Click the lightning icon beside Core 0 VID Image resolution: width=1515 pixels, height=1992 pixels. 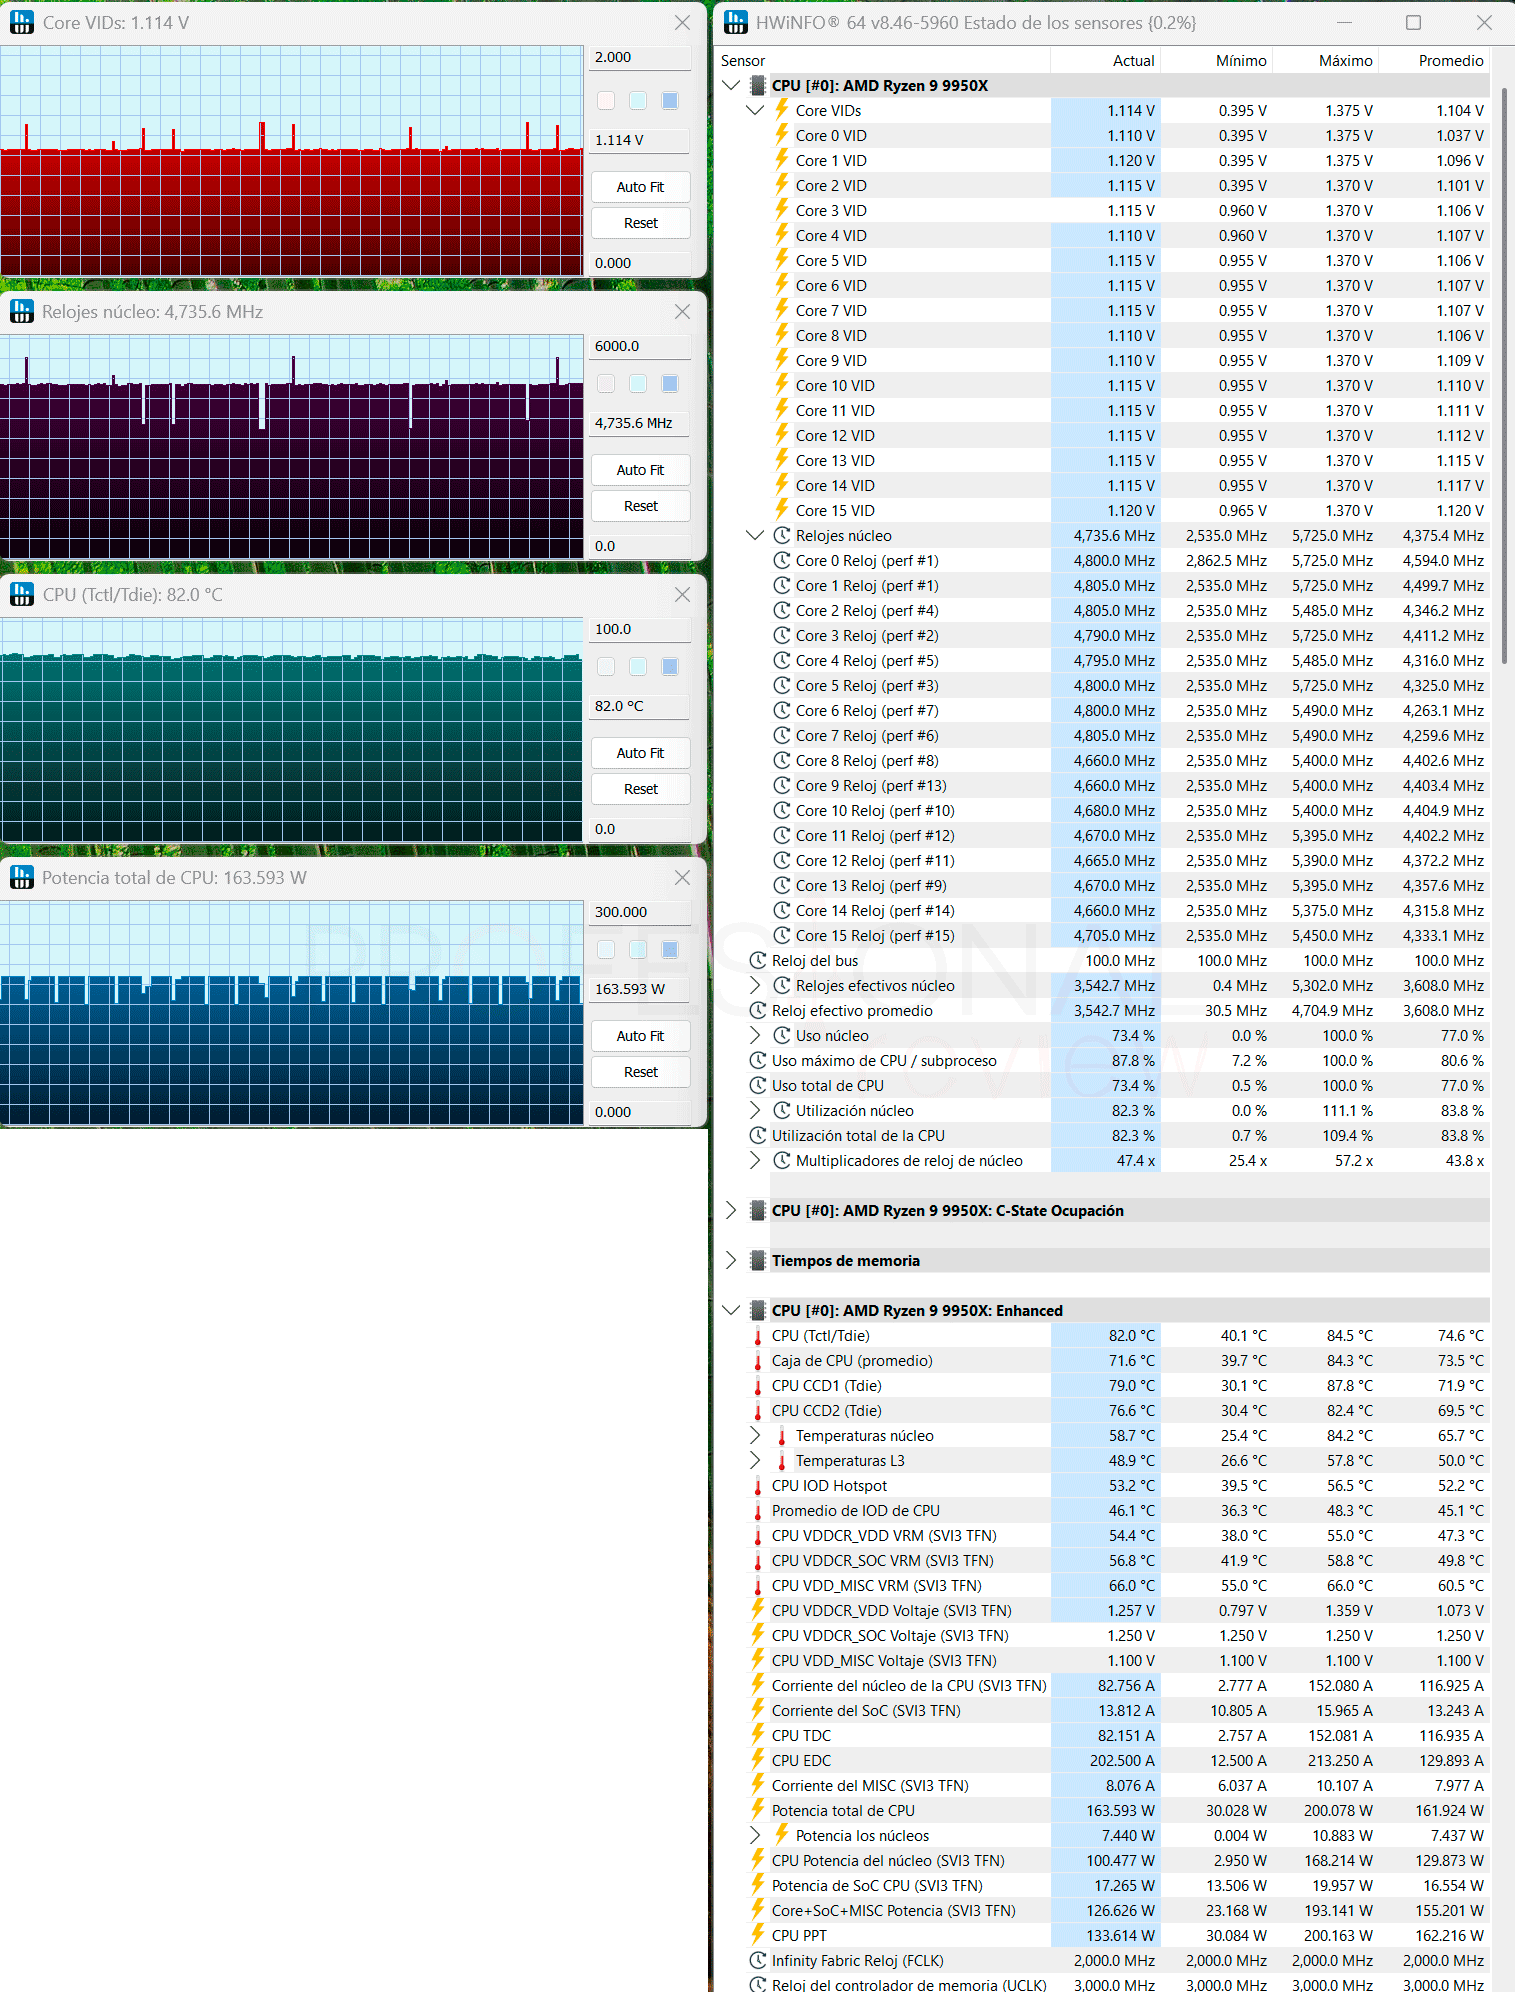tap(782, 135)
